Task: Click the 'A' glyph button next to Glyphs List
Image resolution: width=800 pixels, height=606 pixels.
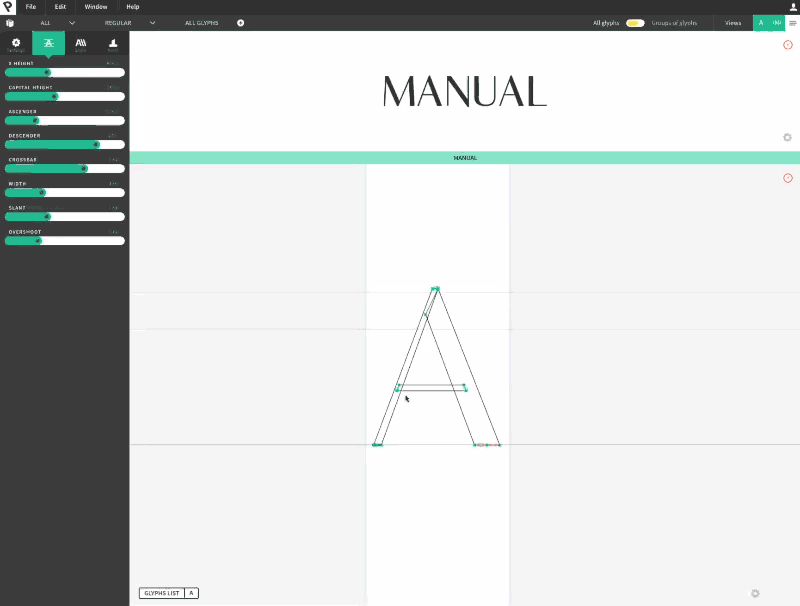Action: coord(191,593)
